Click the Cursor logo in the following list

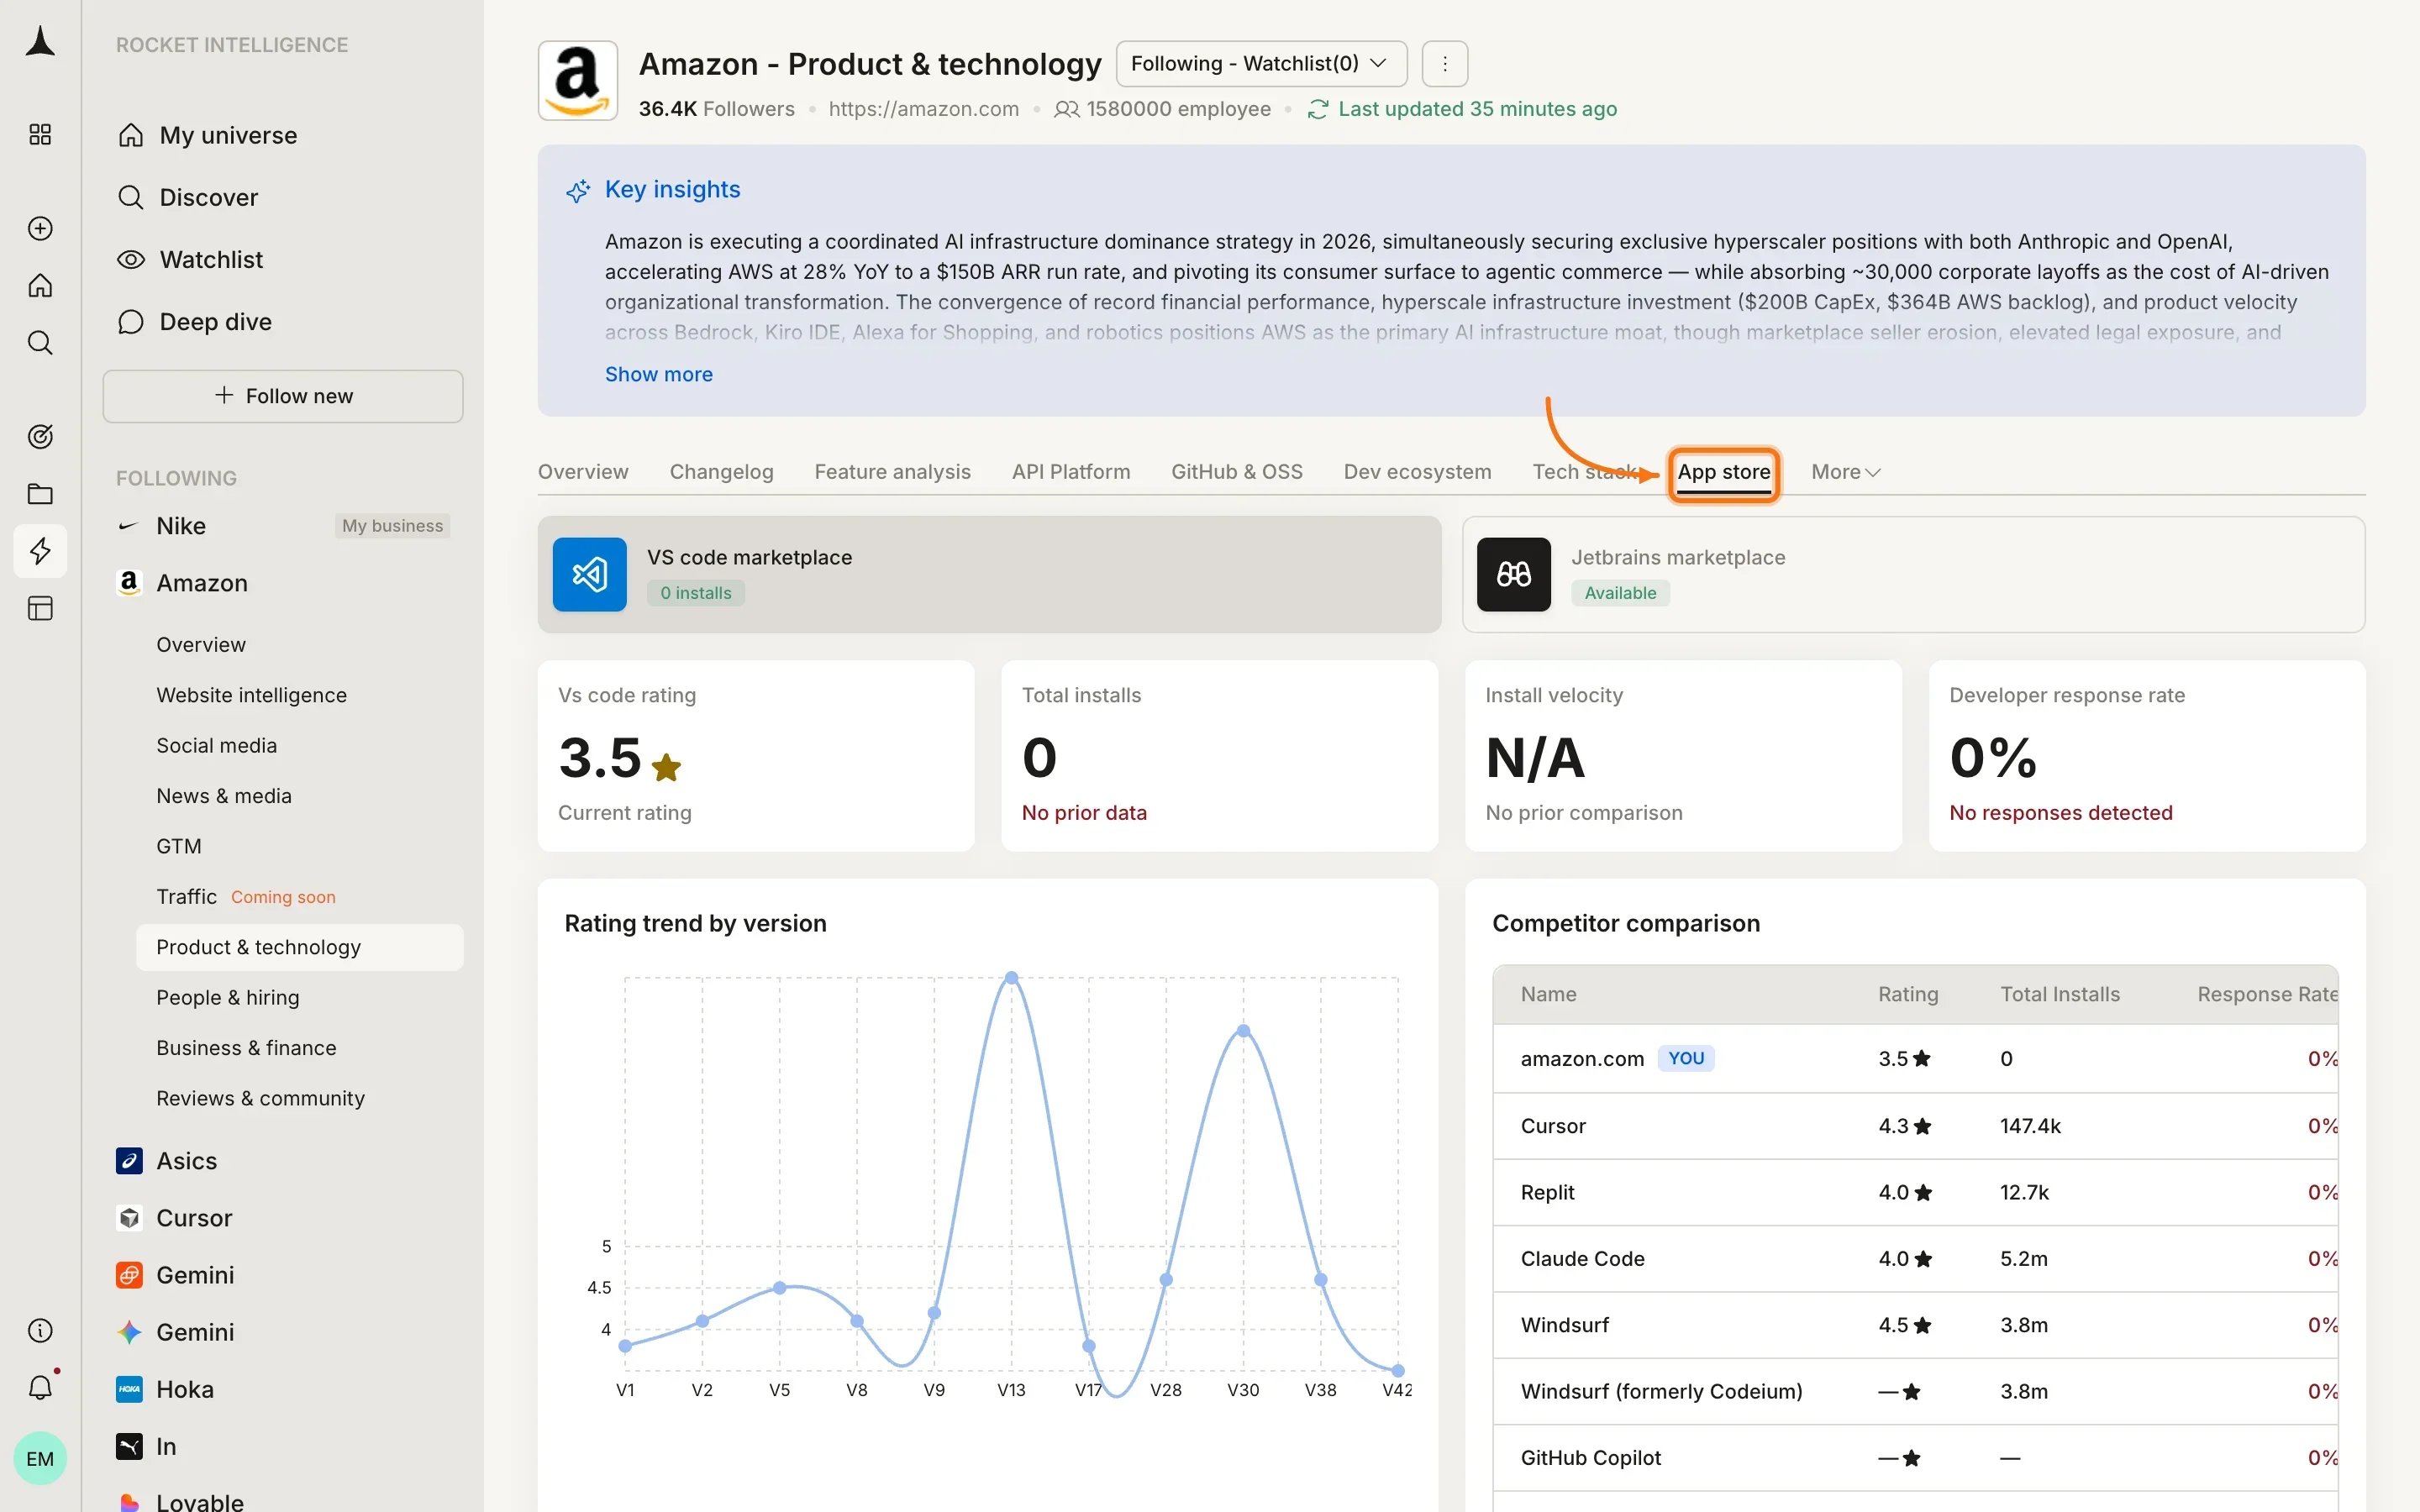click(129, 1218)
